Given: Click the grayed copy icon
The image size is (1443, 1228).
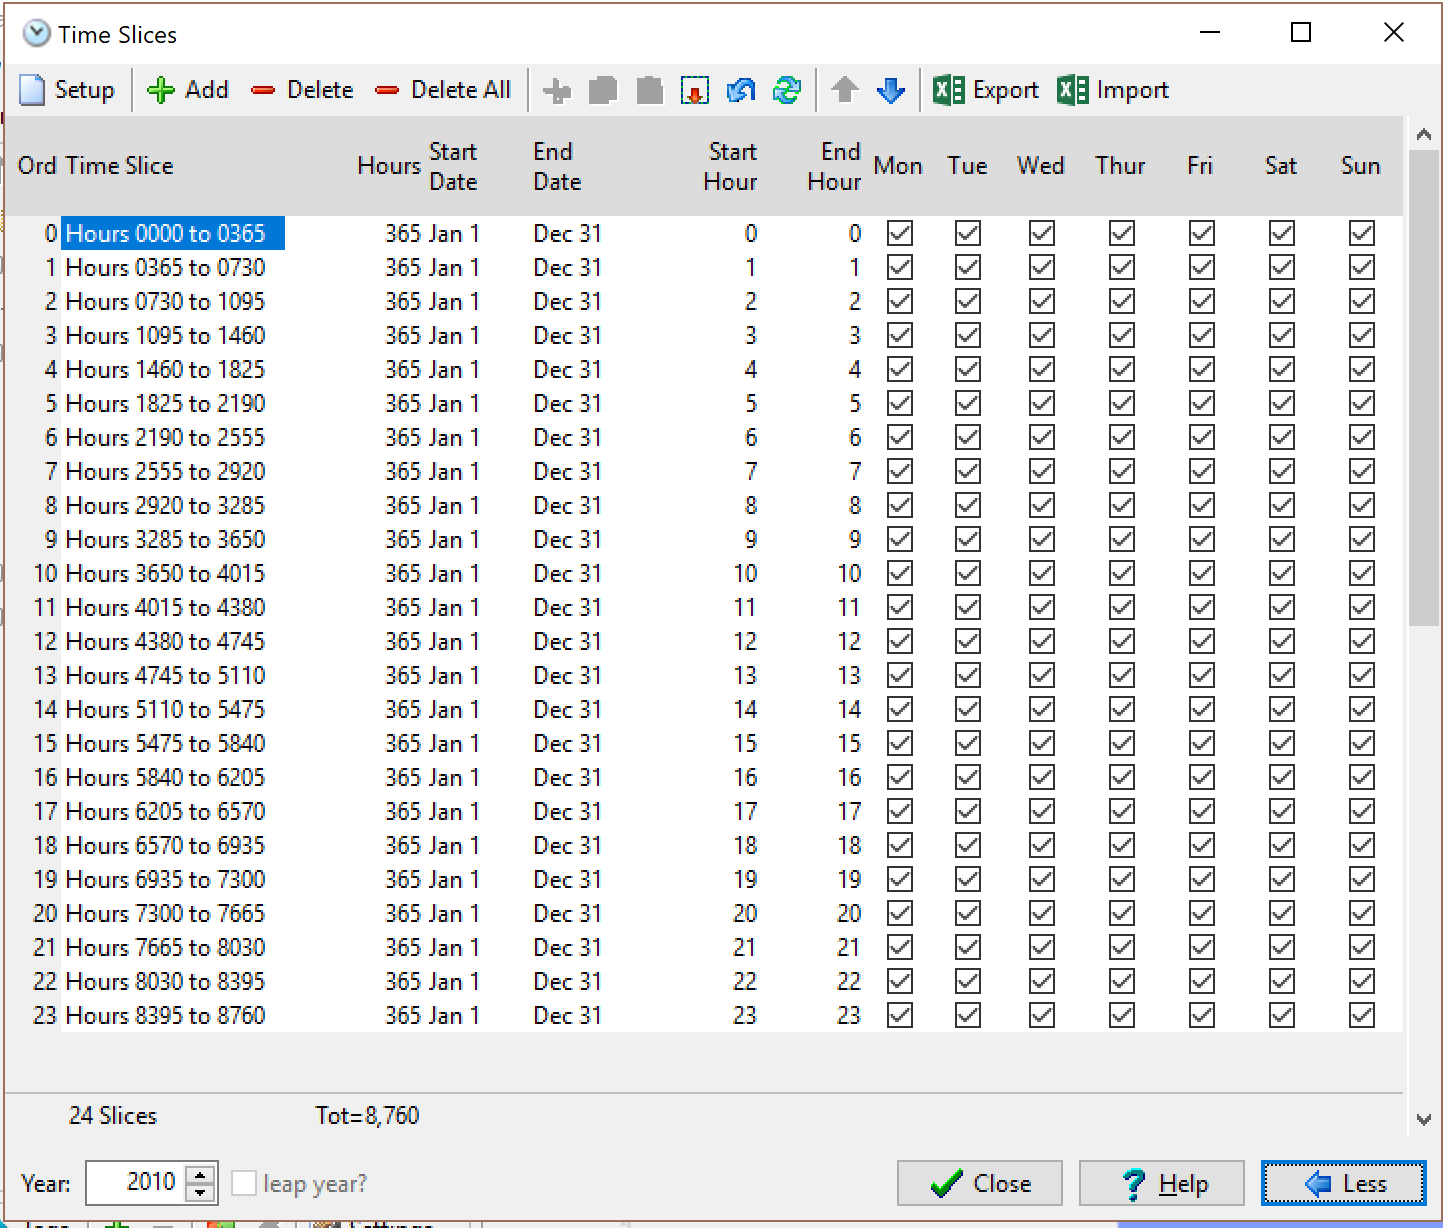Looking at the screenshot, I should tap(603, 91).
